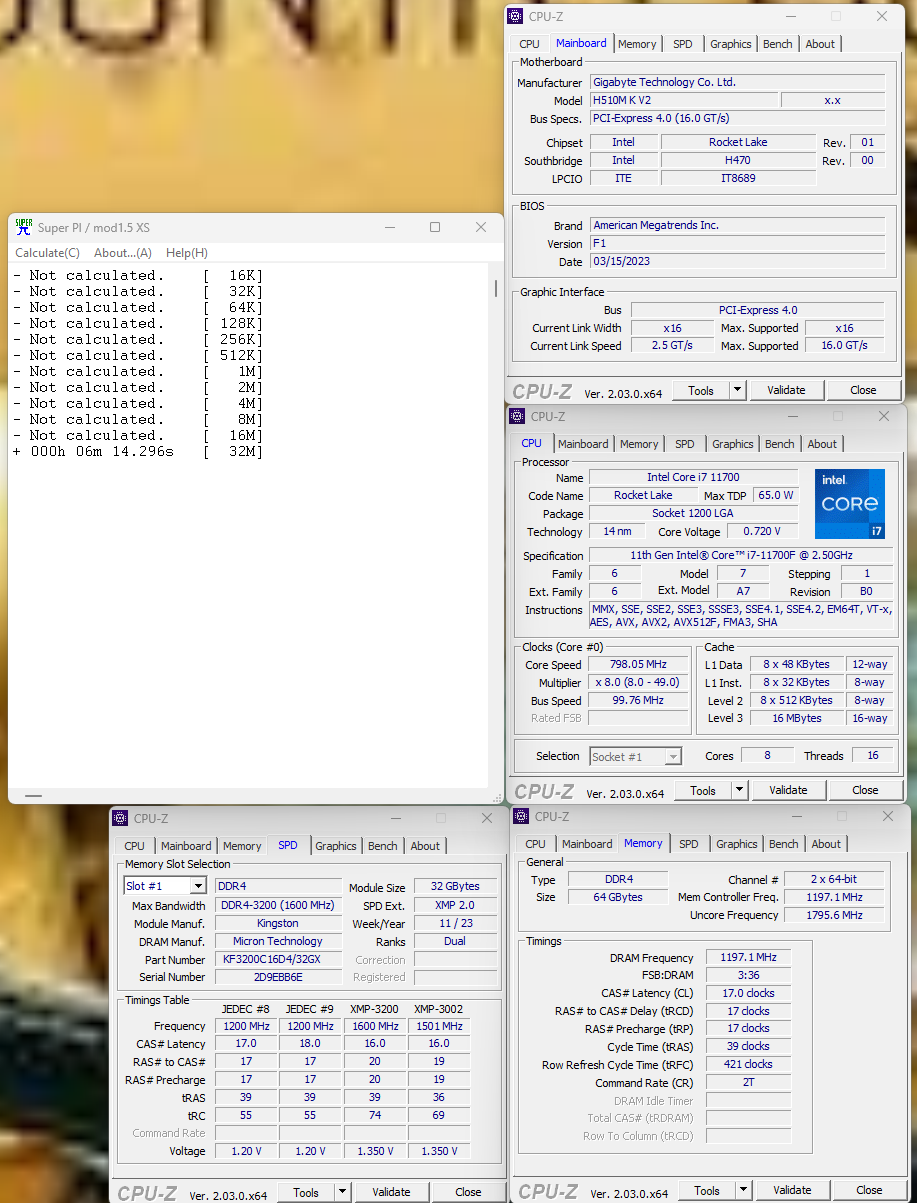Select the 32M result line 06m 14.296s

point(138,452)
